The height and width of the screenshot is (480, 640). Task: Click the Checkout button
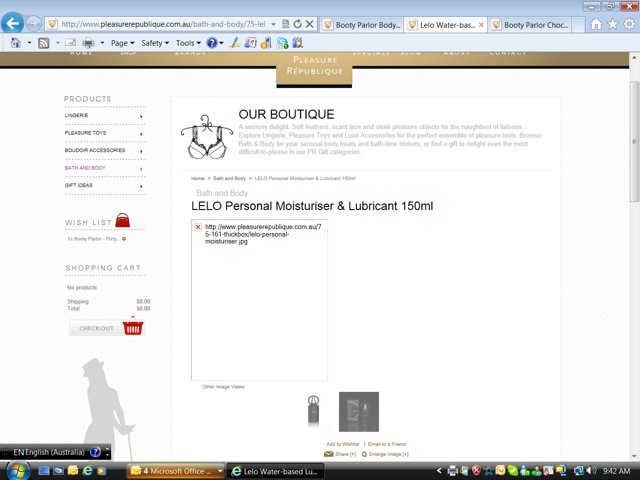pos(96,328)
